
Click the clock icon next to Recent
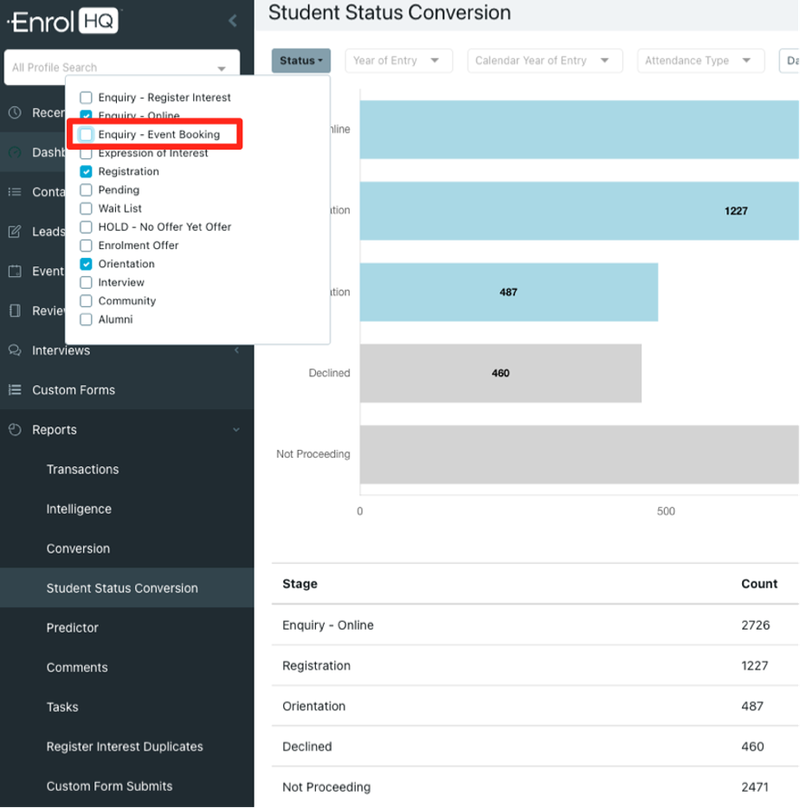point(14,112)
